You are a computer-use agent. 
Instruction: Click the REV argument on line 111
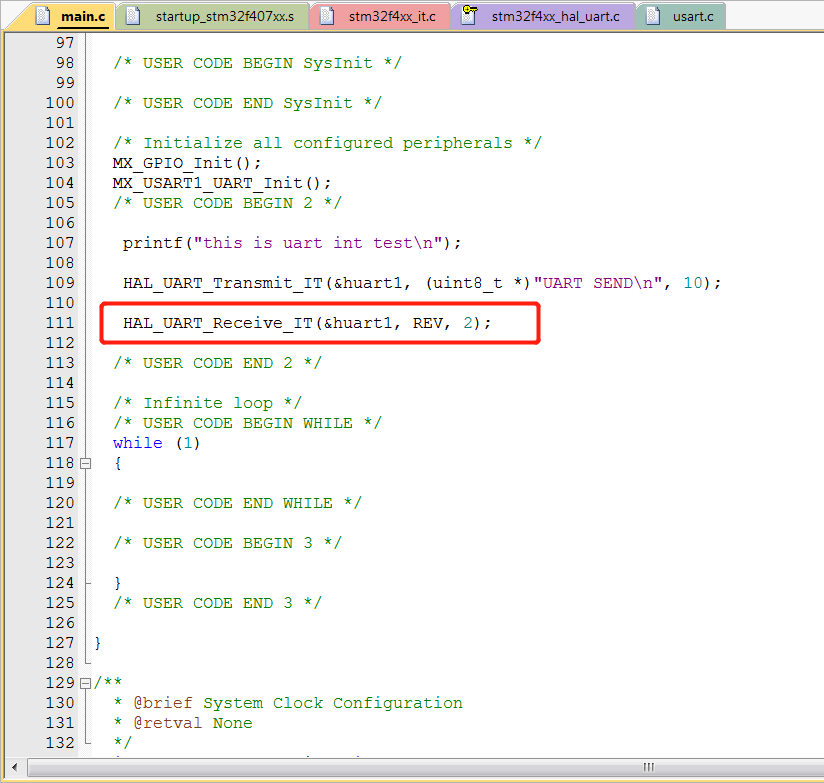[x=427, y=323]
